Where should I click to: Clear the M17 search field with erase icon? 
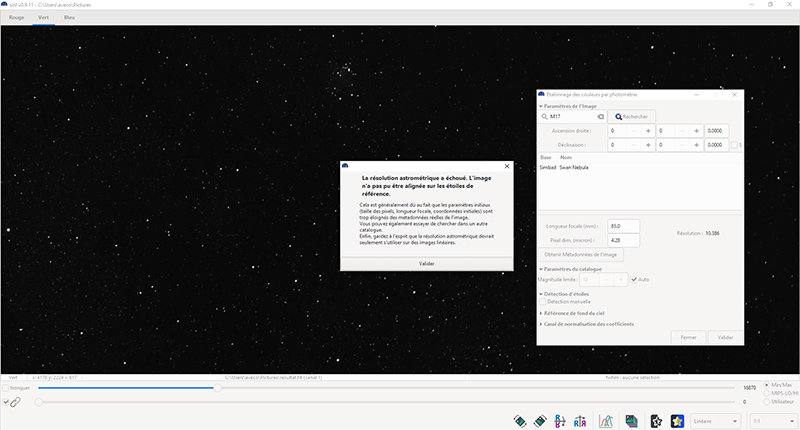pos(601,117)
